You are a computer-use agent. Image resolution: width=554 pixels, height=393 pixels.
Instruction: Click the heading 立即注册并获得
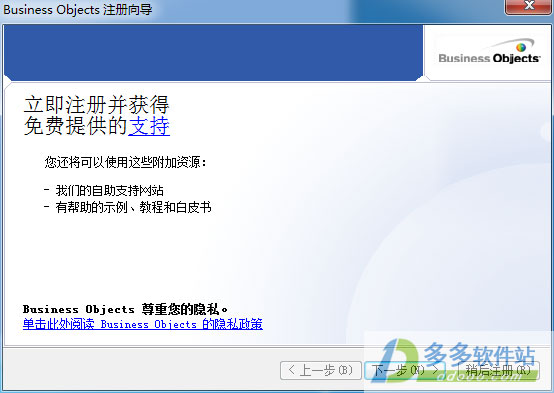(96, 105)
